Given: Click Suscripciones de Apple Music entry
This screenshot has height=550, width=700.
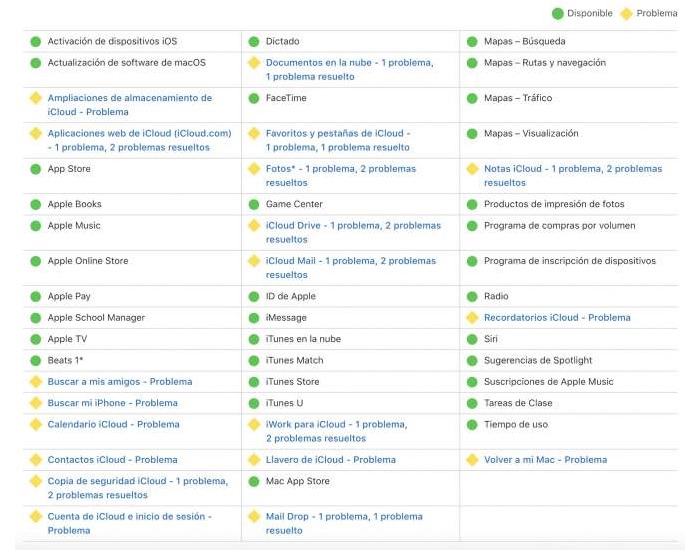Looking at the screenshot, I should [549, 382].
